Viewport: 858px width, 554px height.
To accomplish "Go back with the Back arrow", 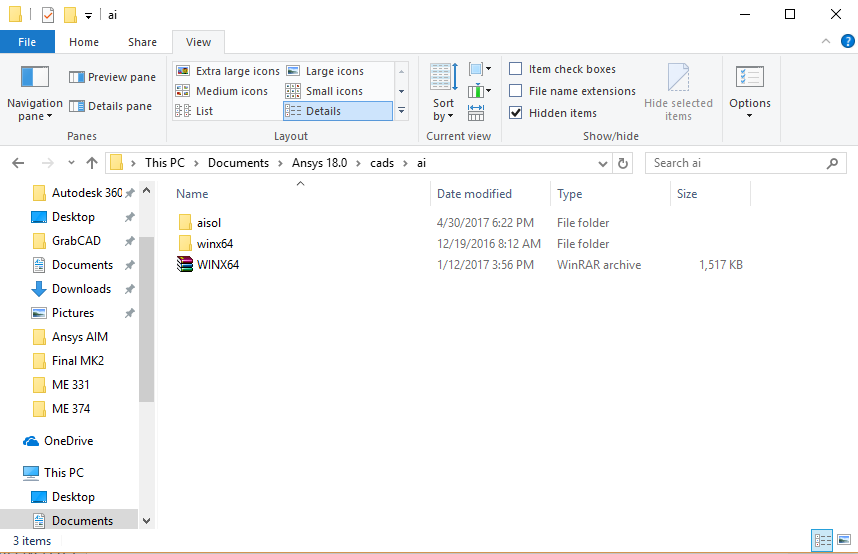I will (x=18, y=163).
